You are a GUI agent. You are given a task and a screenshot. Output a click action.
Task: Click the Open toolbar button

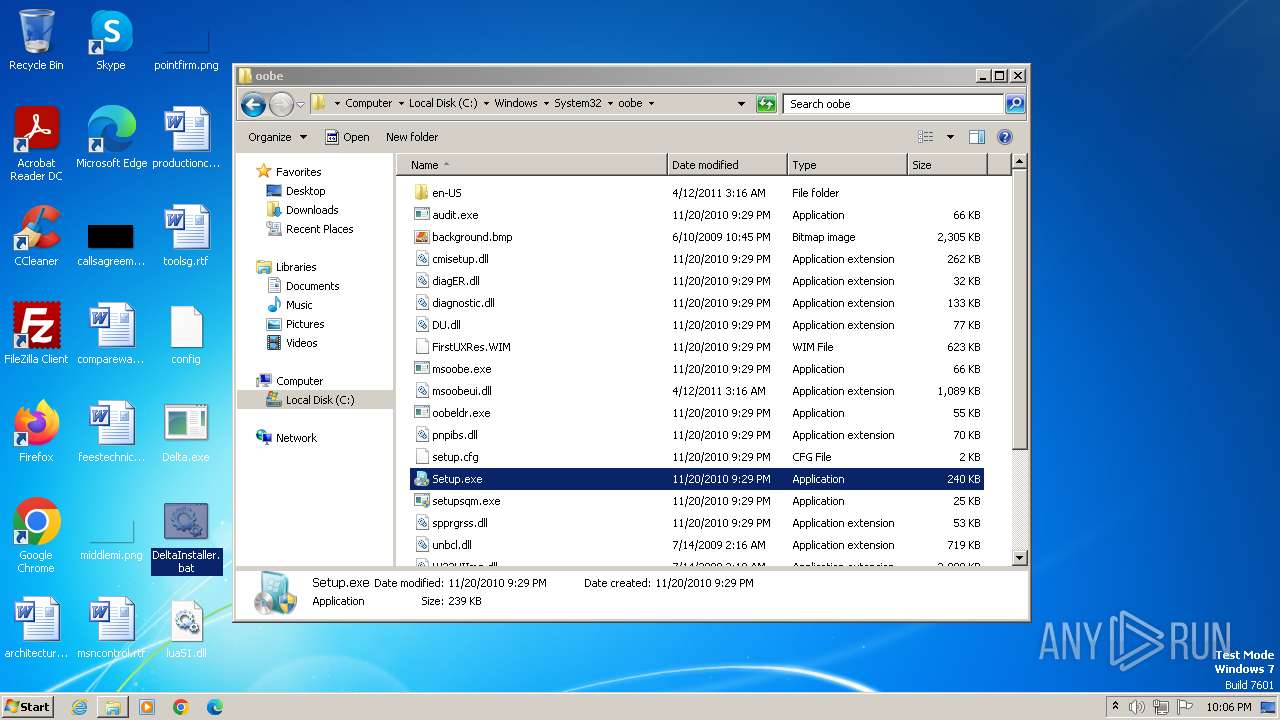coord(347,137)
